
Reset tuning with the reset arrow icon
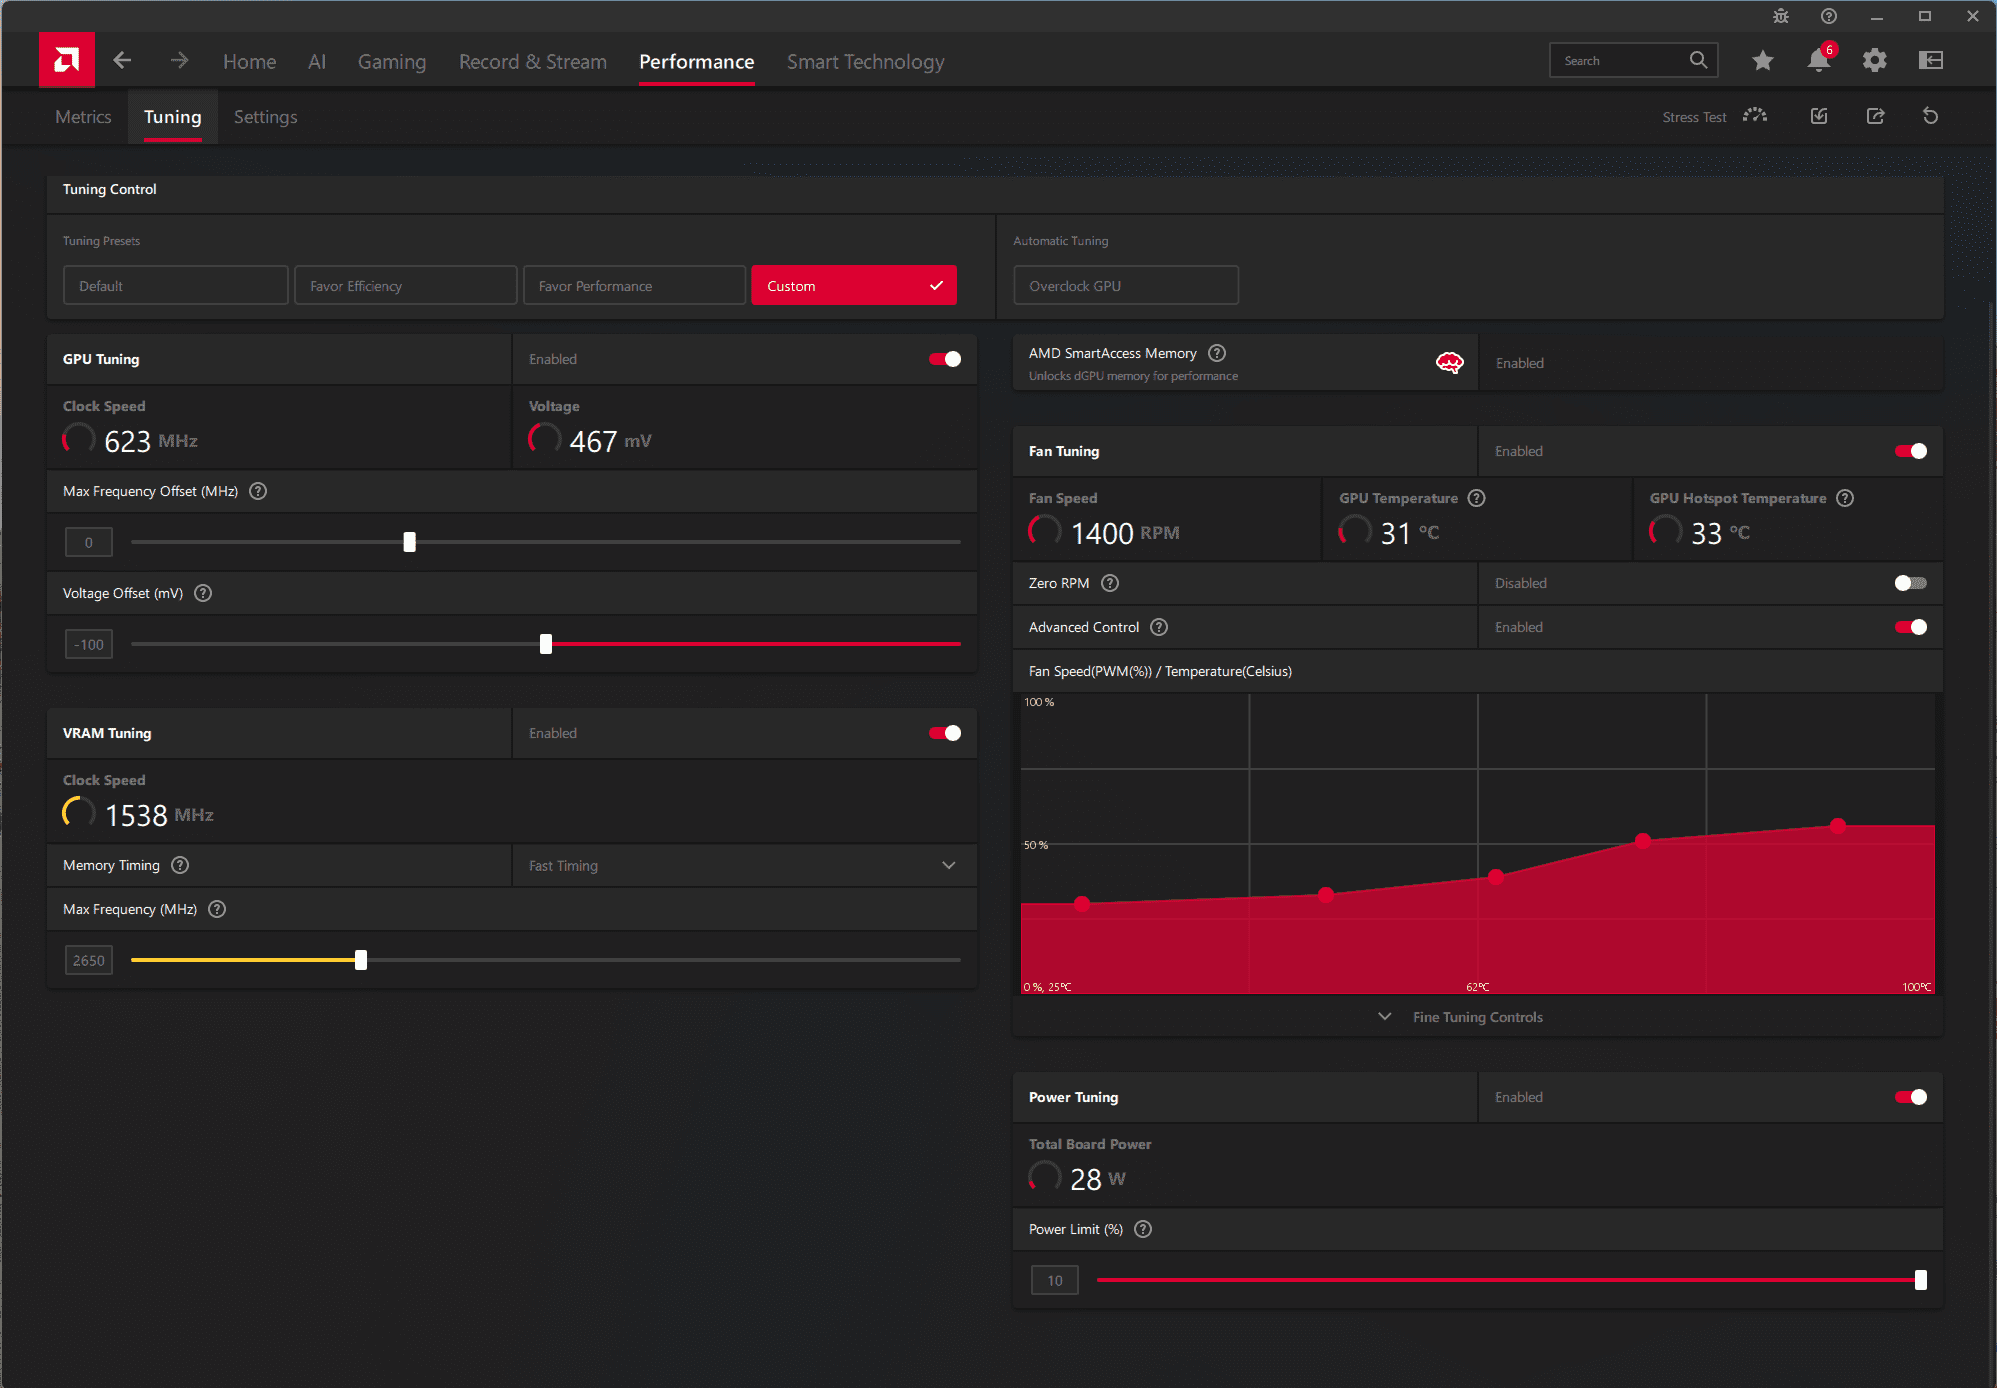tap(1931, 116)
